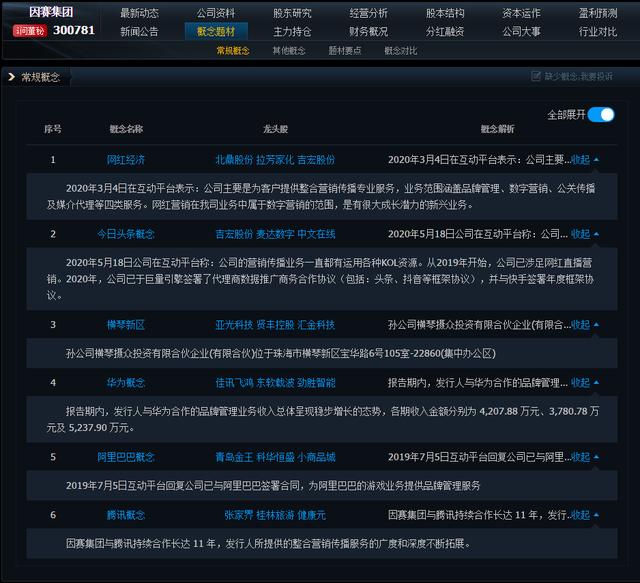
Task: Open the 阿里巴巴概念 concept link
Action: 126,457
